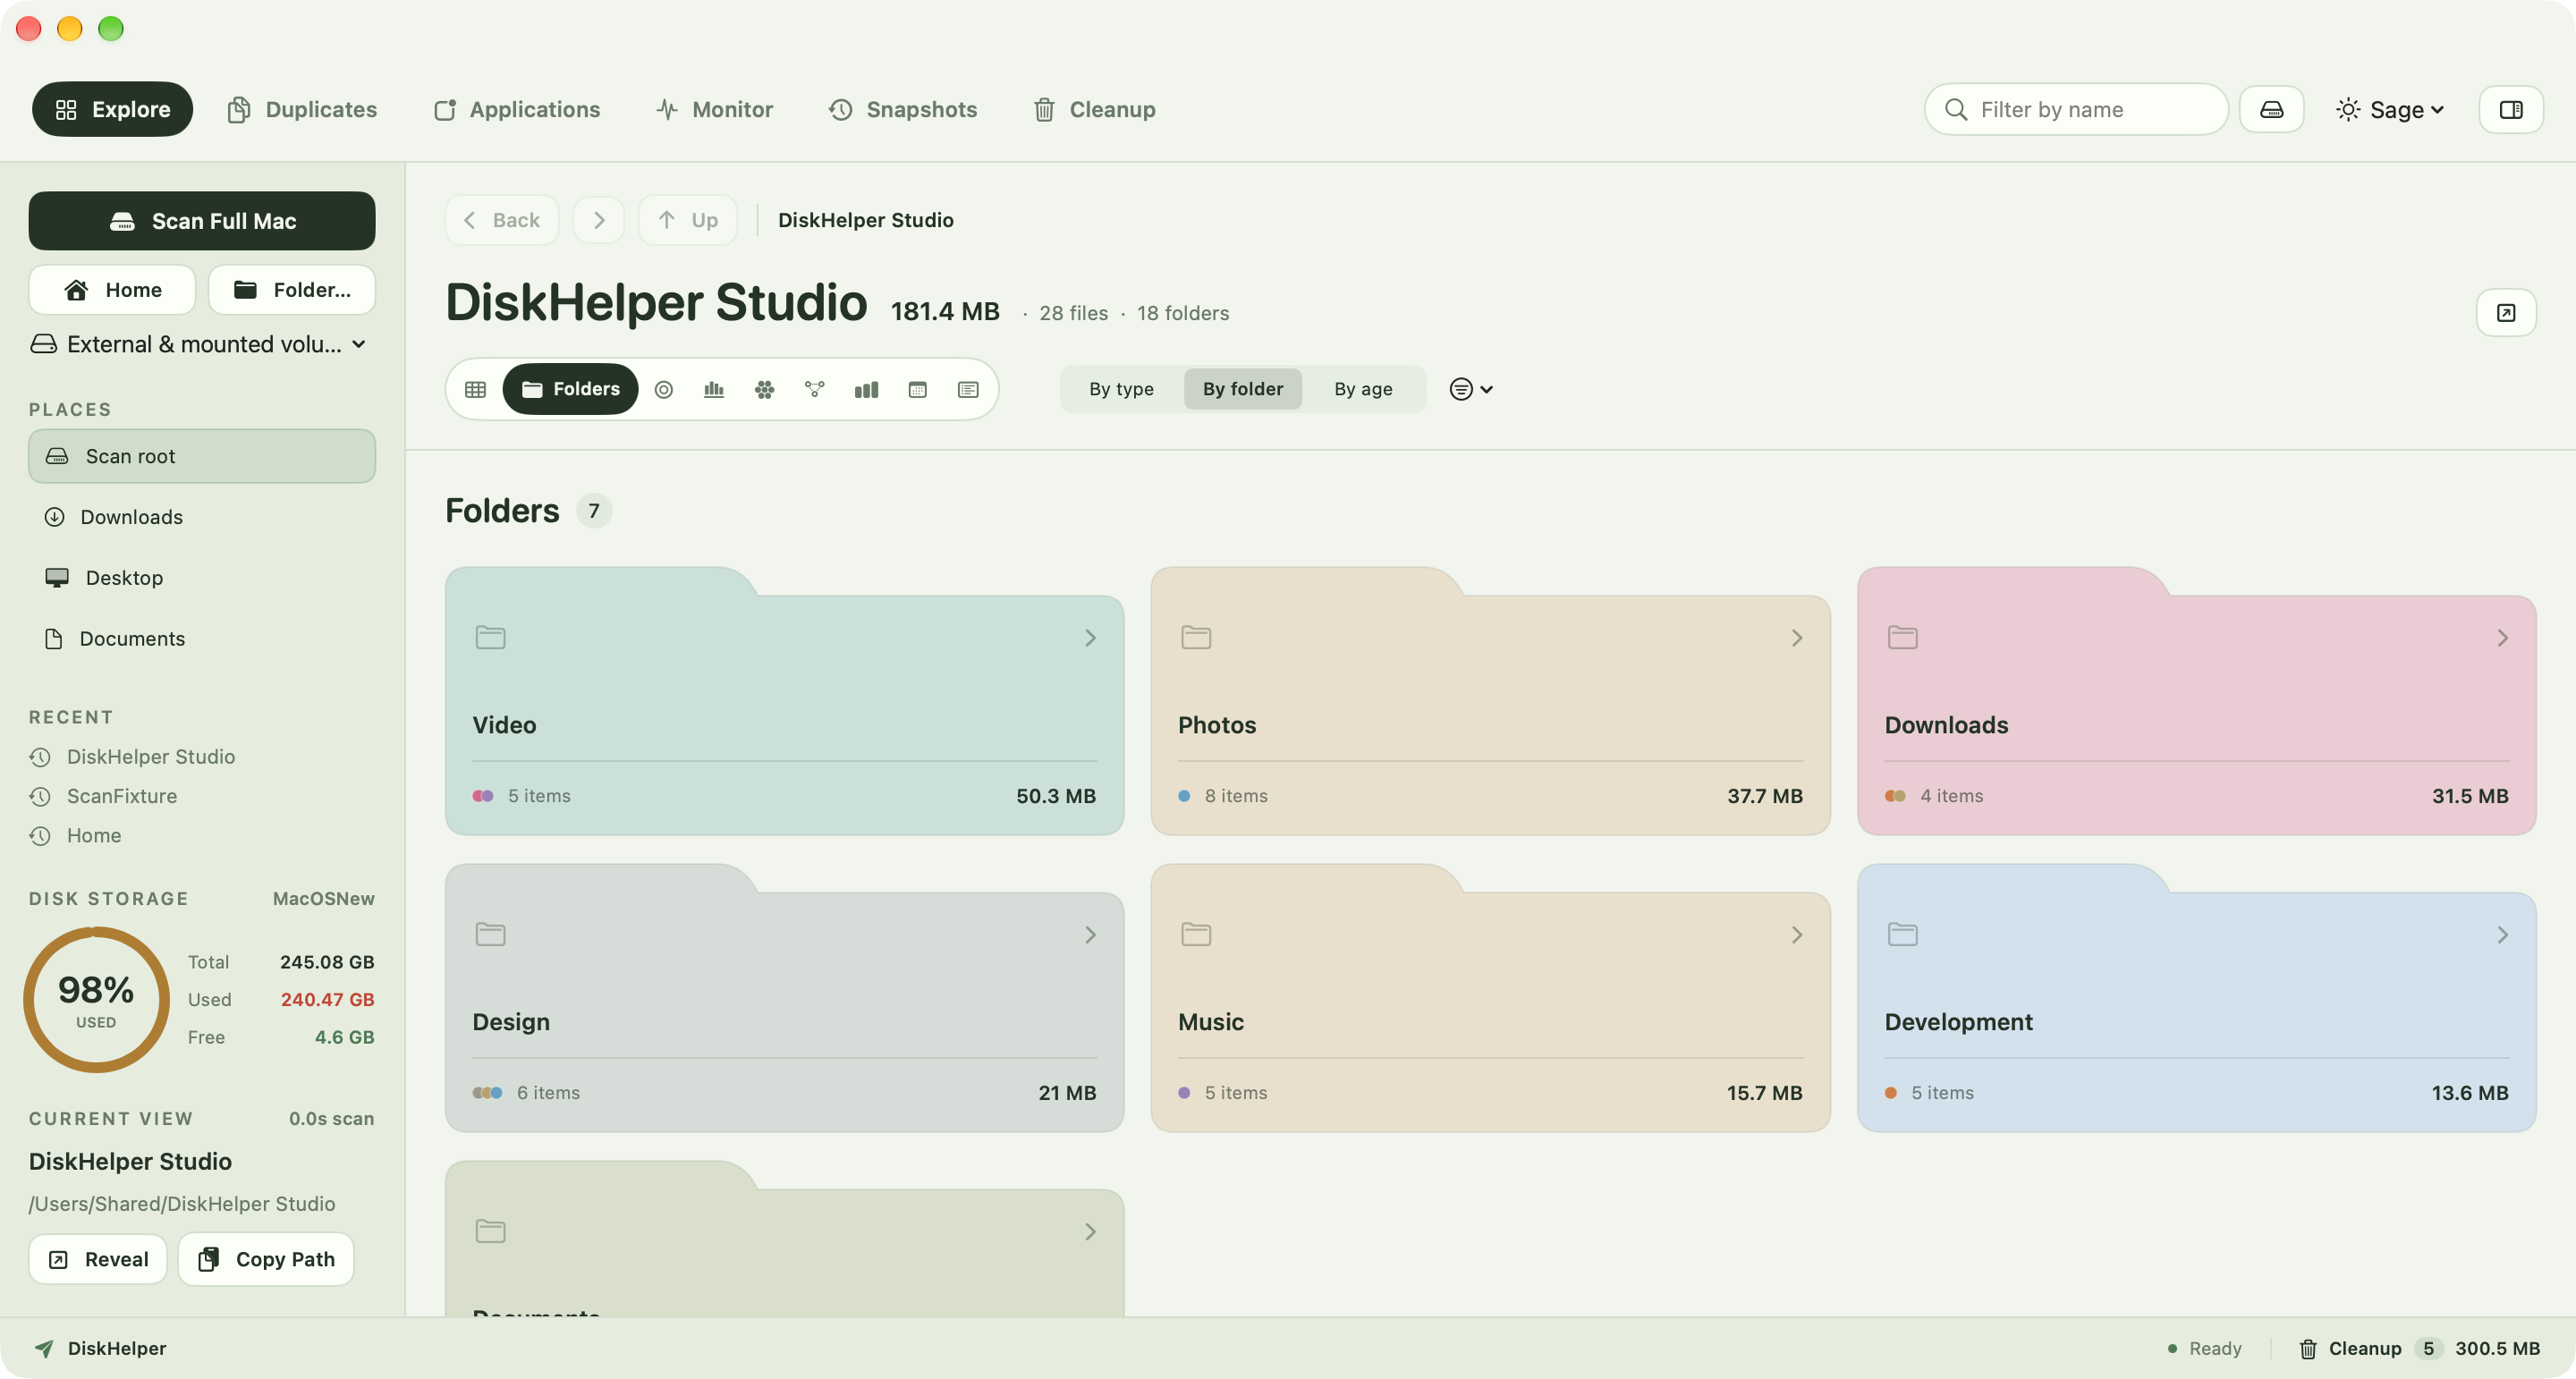
Task: Open Desktop in Places
Action: pos(202,577)
